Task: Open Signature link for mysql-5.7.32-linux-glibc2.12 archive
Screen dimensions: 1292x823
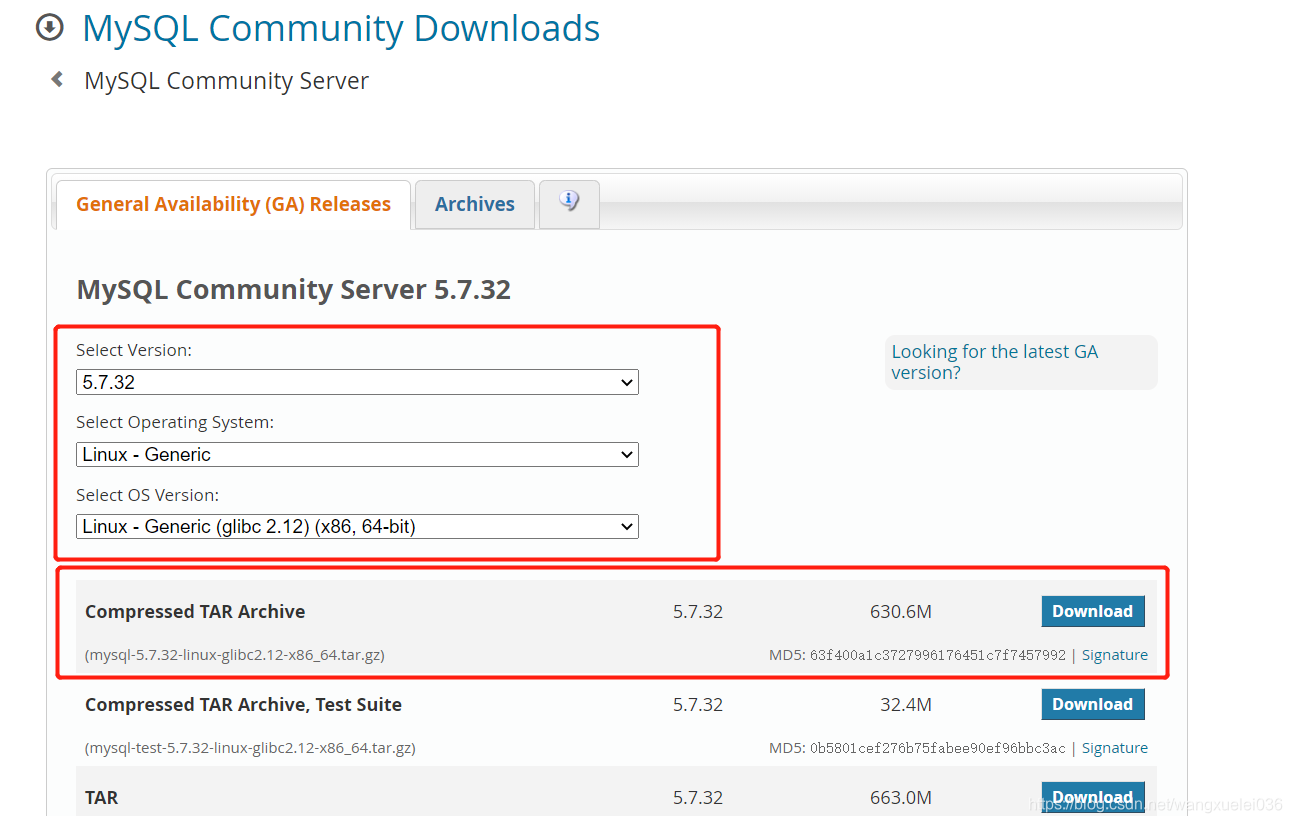Action: coord(1114,655)
